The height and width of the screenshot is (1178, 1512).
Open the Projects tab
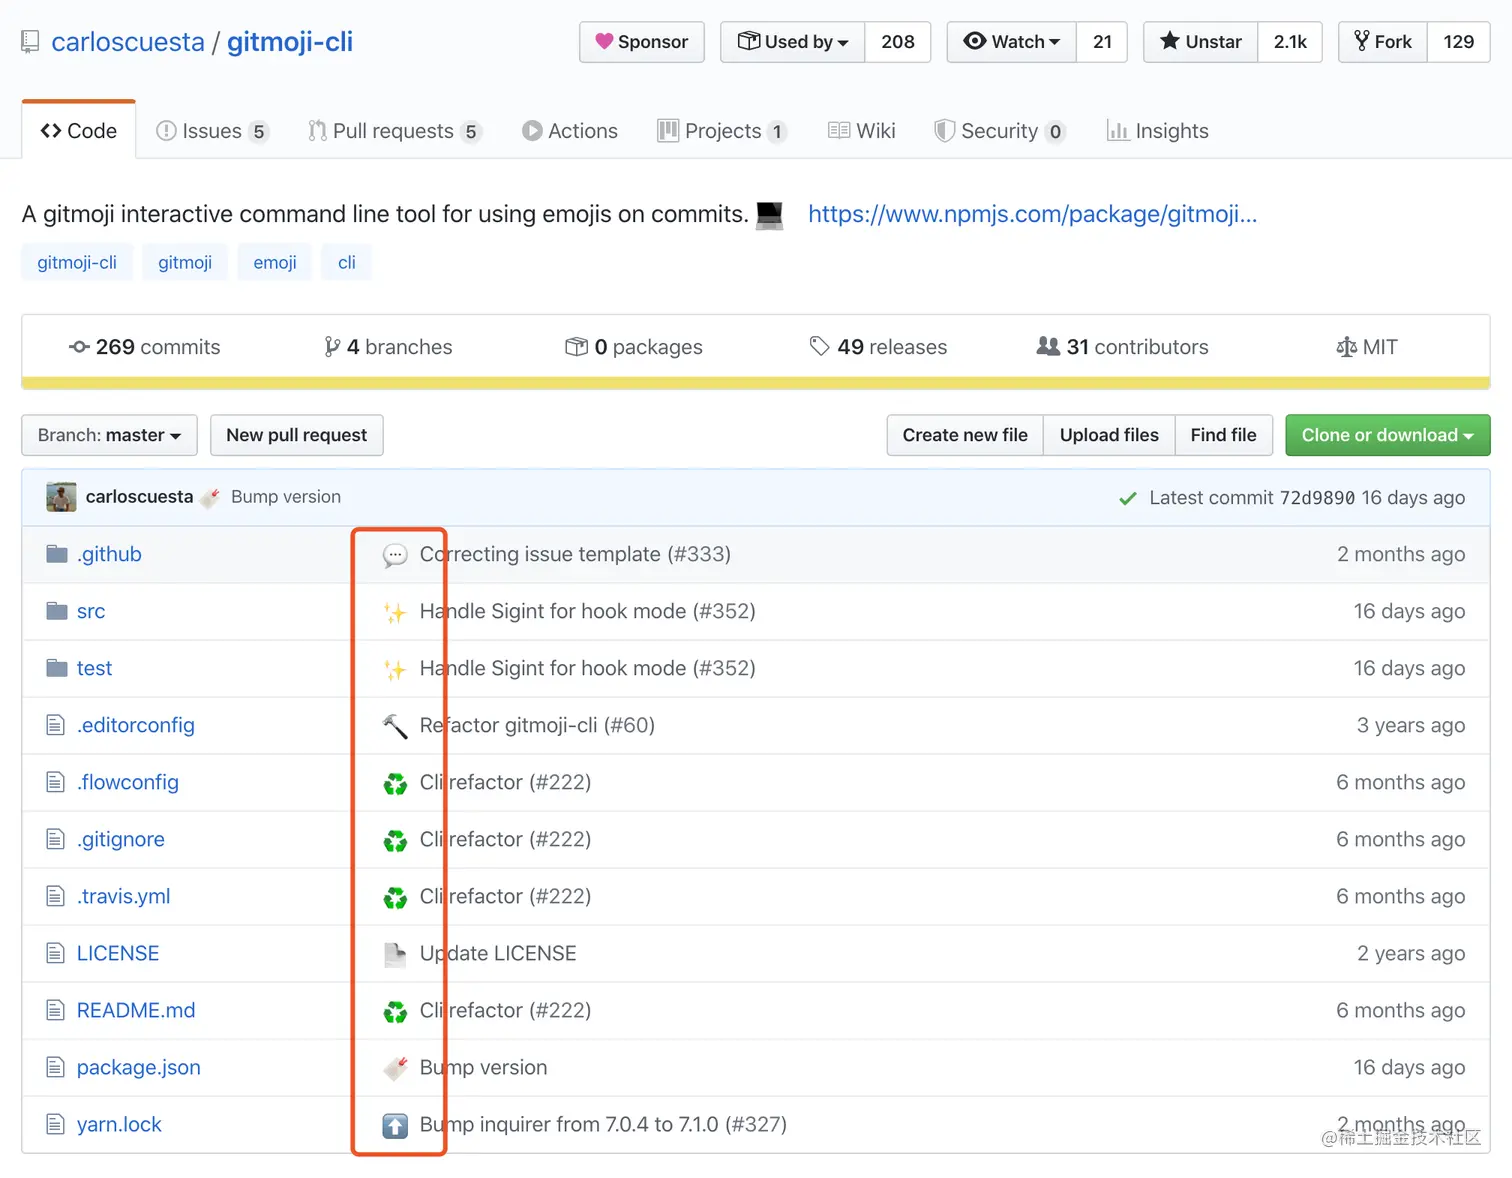(722, 131)
